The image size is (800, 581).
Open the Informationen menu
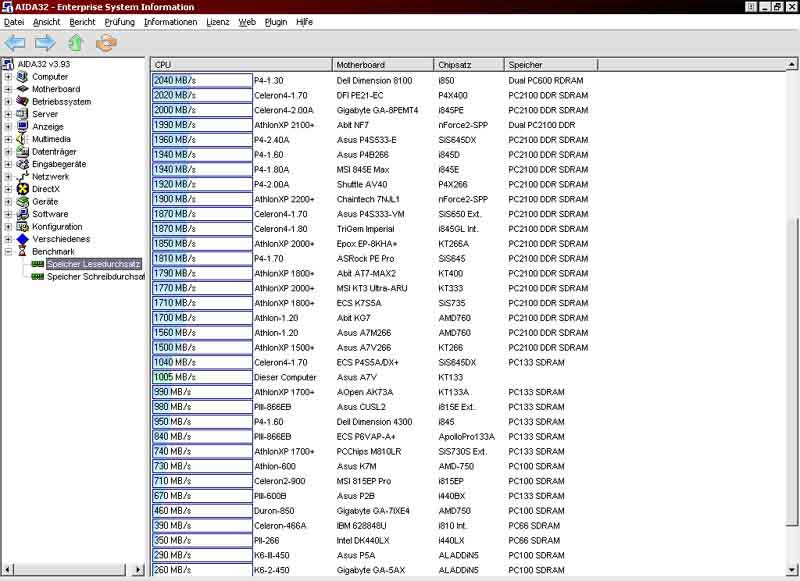[170, 22]
